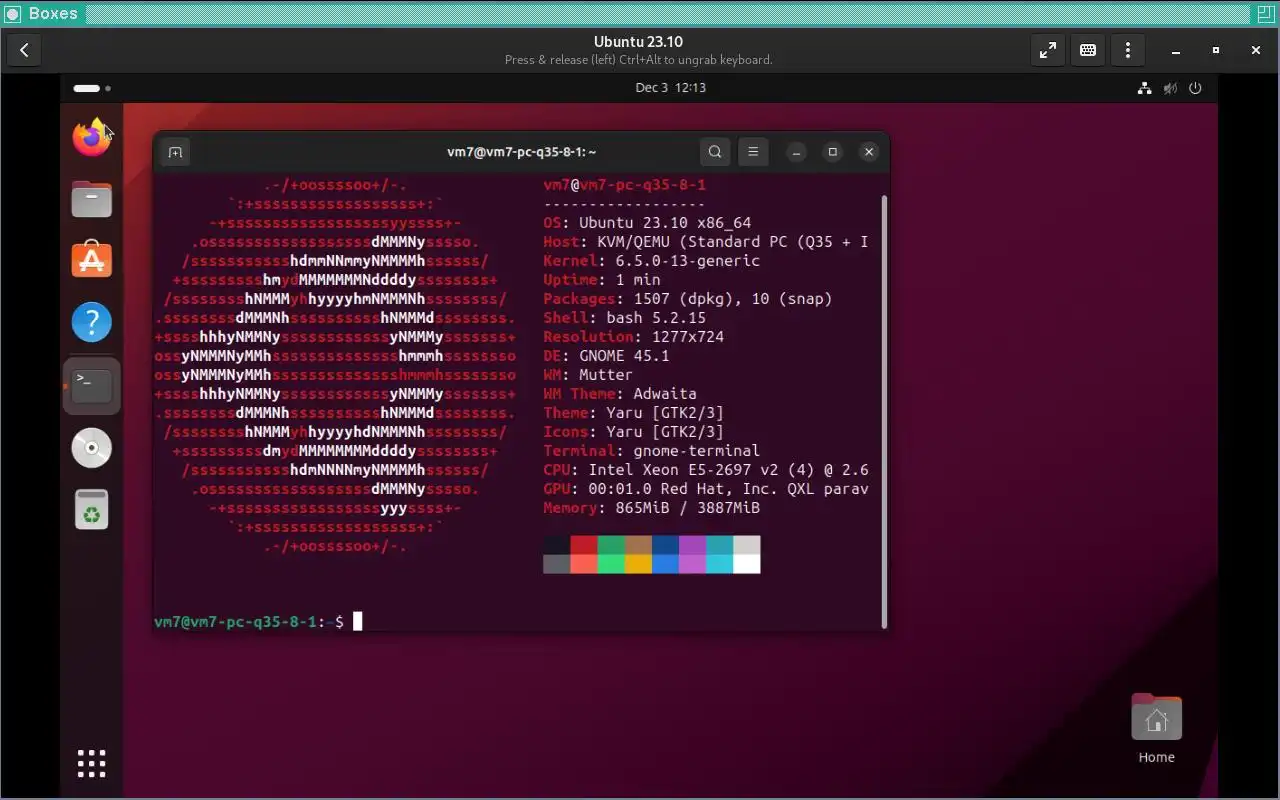
Task: Click 'OS: Ubuntu 23.10 x86_64' line
Action: 647,223
